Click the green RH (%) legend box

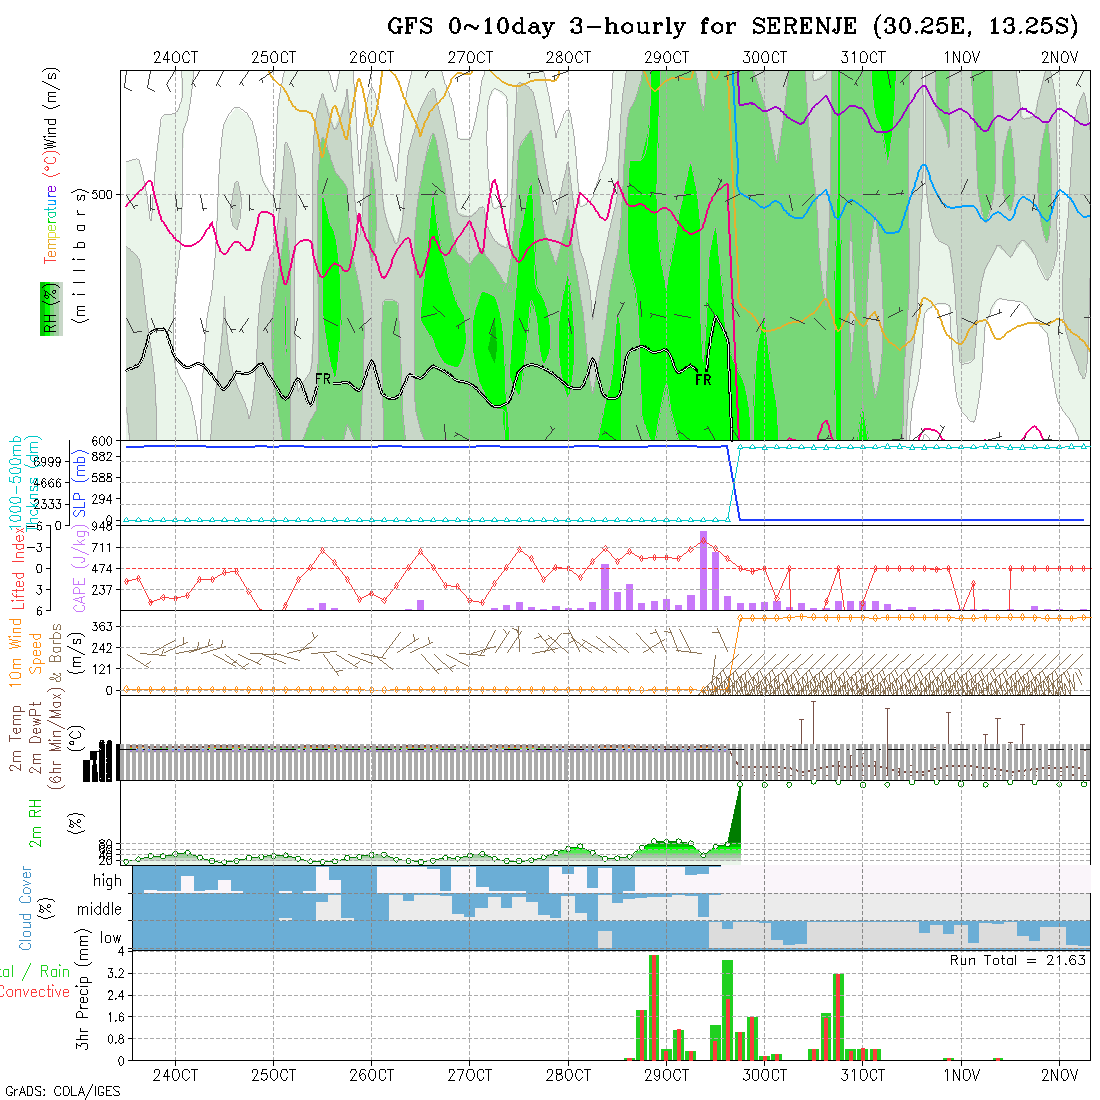[51, 309]
